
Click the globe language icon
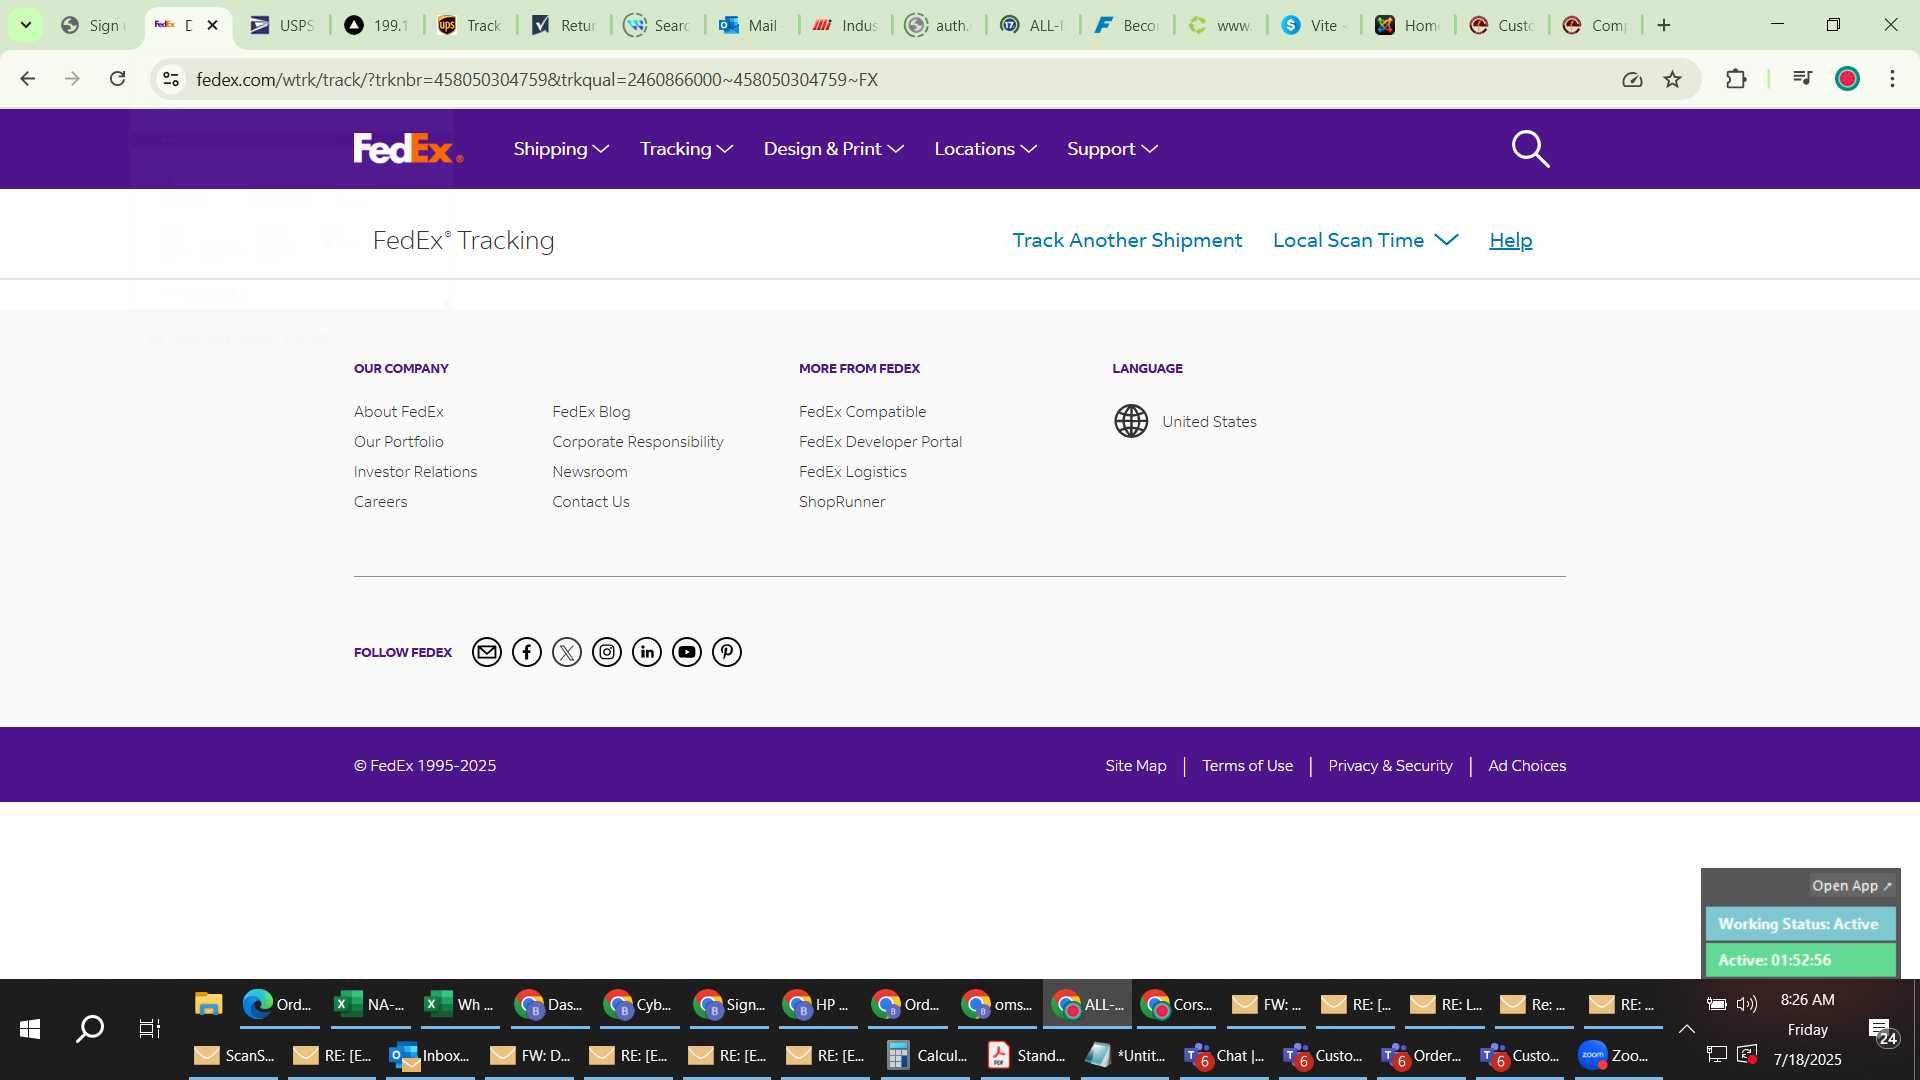pyautogui.click(x=1131, y=421)
